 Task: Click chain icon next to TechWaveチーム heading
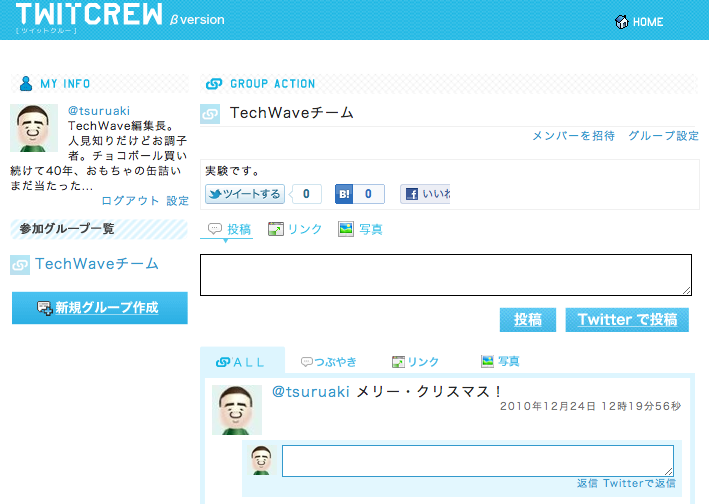(x=210, y=114)
